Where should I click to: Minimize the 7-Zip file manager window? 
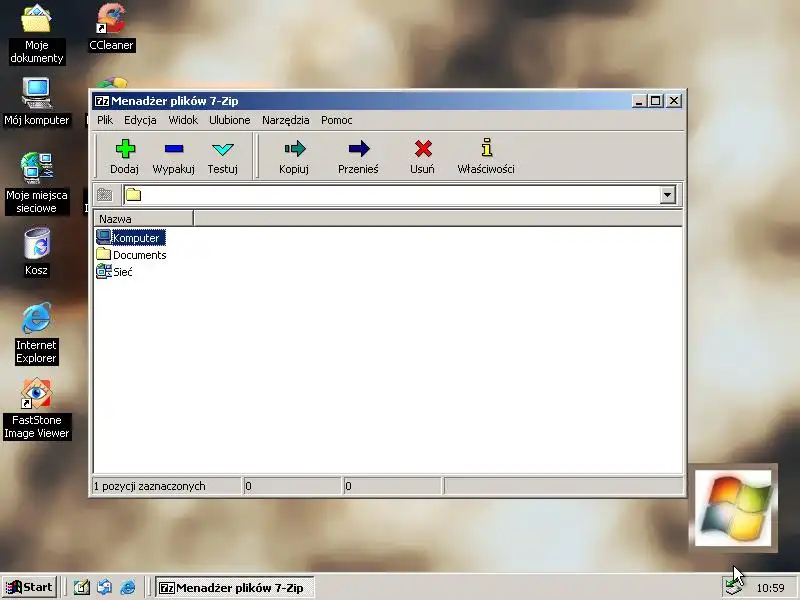639,101
